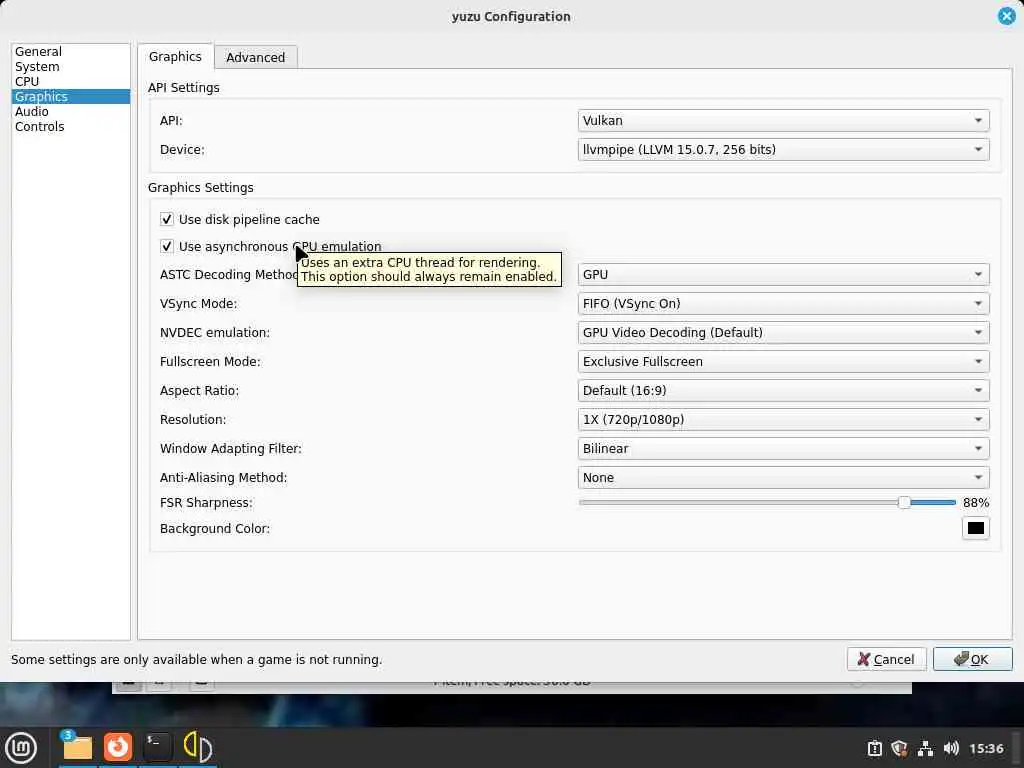Open the VSync Mode dropdown
This screenshot has width=1024, height=768.
click(783, 304)
